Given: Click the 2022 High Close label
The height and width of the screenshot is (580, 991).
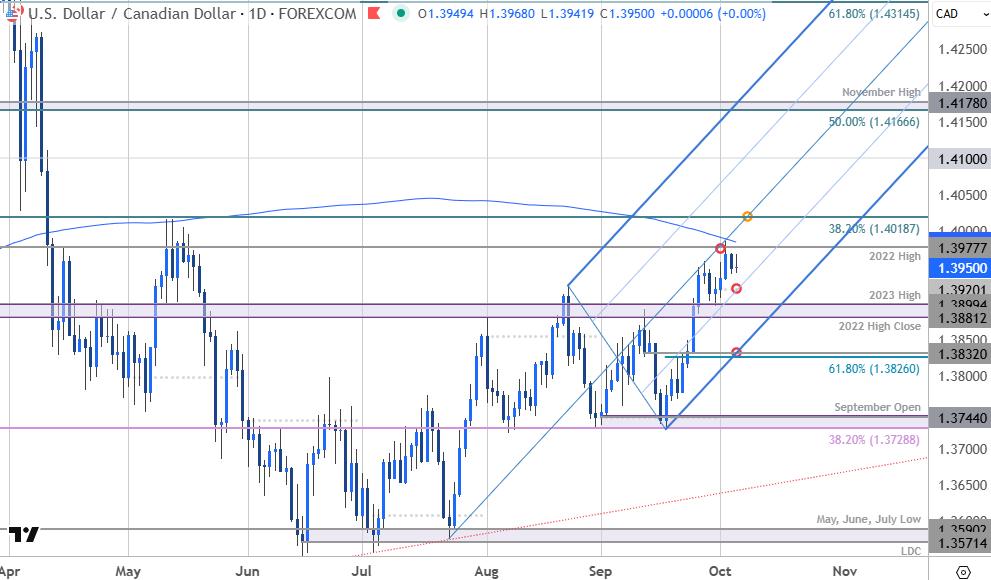Looking at the screenshot, I should pos(880,326).
